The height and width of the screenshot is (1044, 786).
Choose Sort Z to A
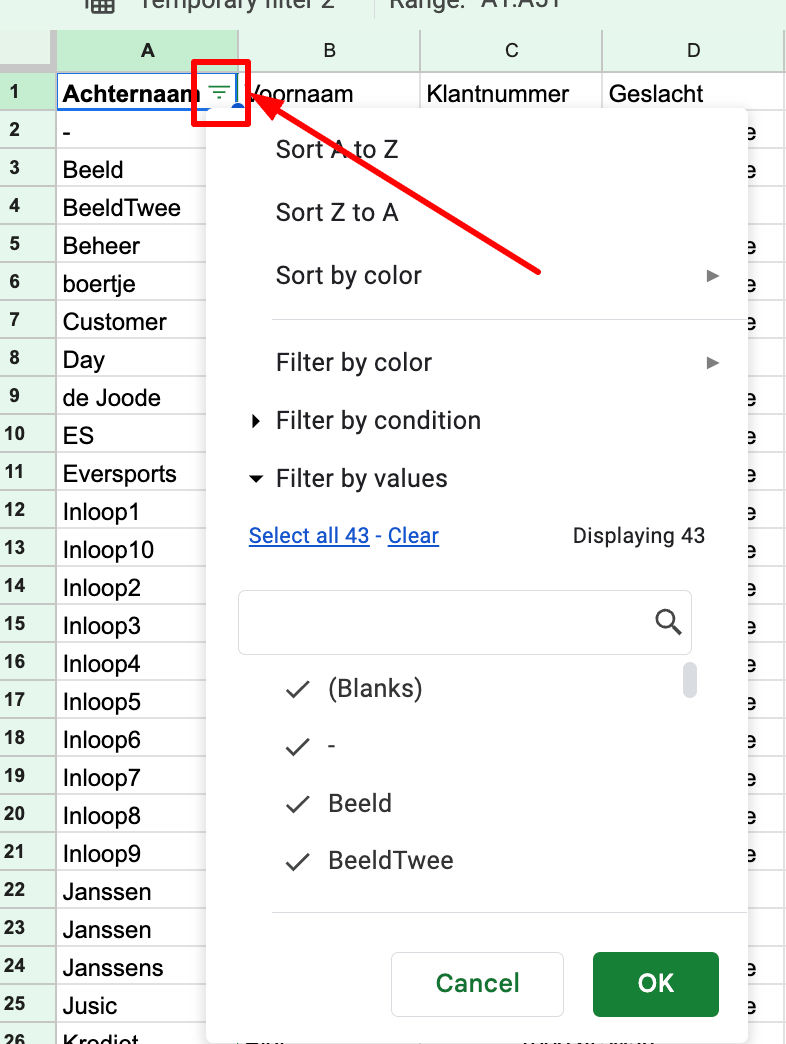click(x=337, y=212)
